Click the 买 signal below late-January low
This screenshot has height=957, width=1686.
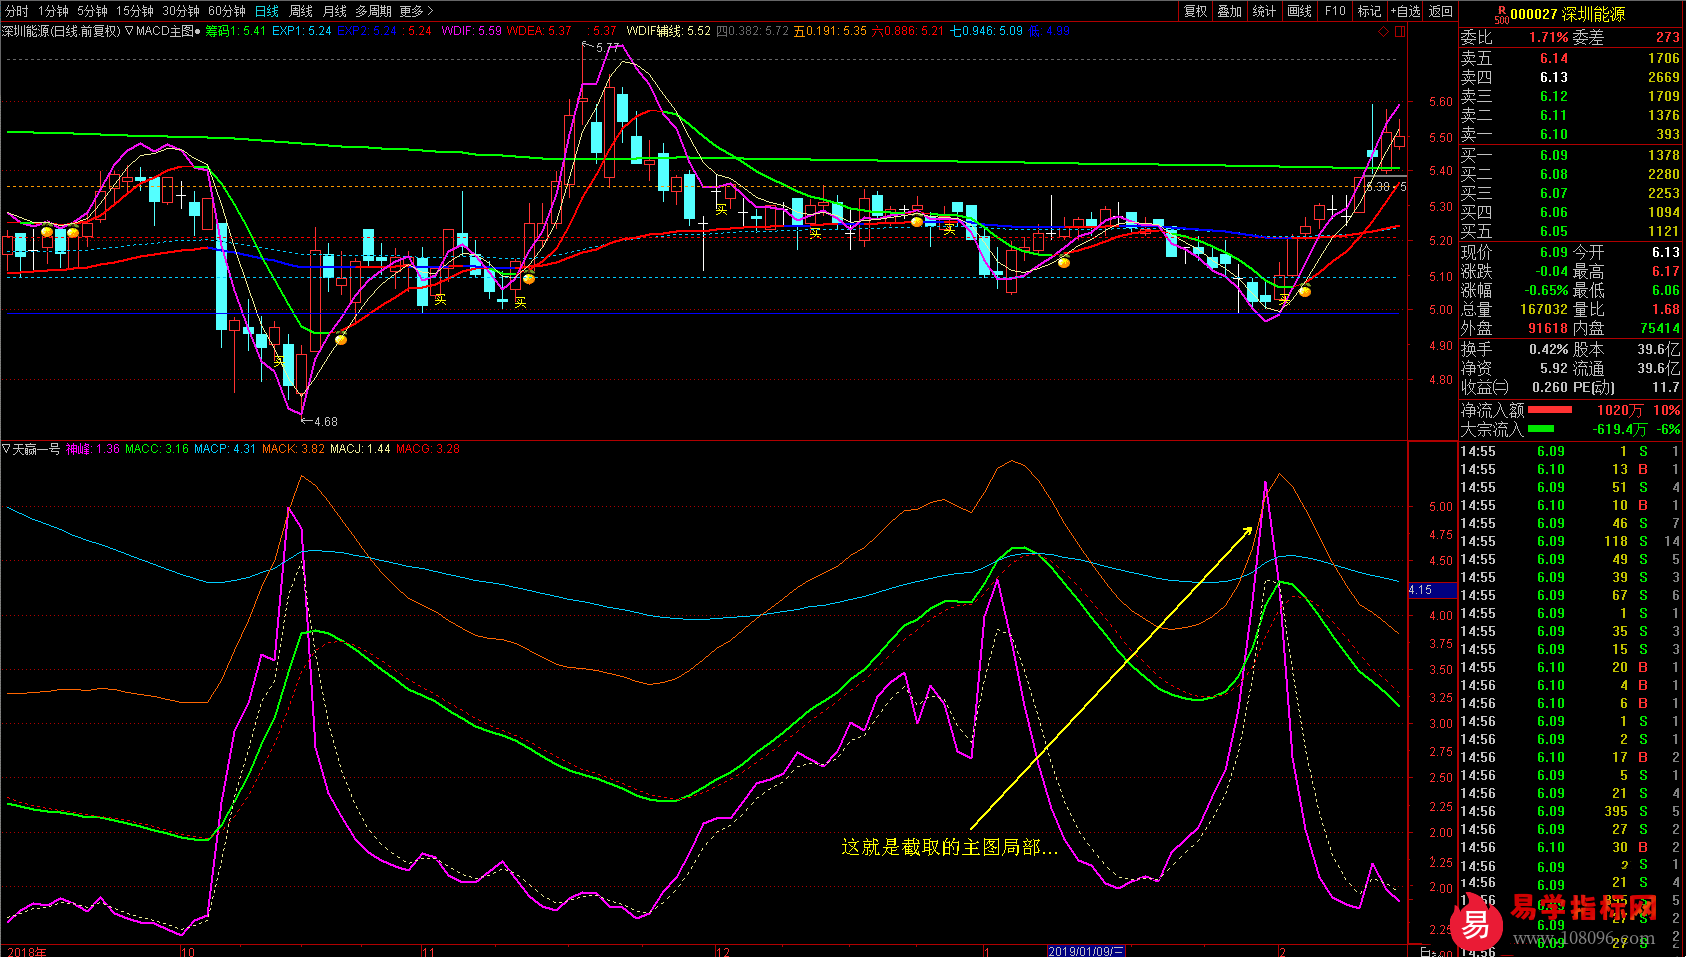tap(1284, 300)
